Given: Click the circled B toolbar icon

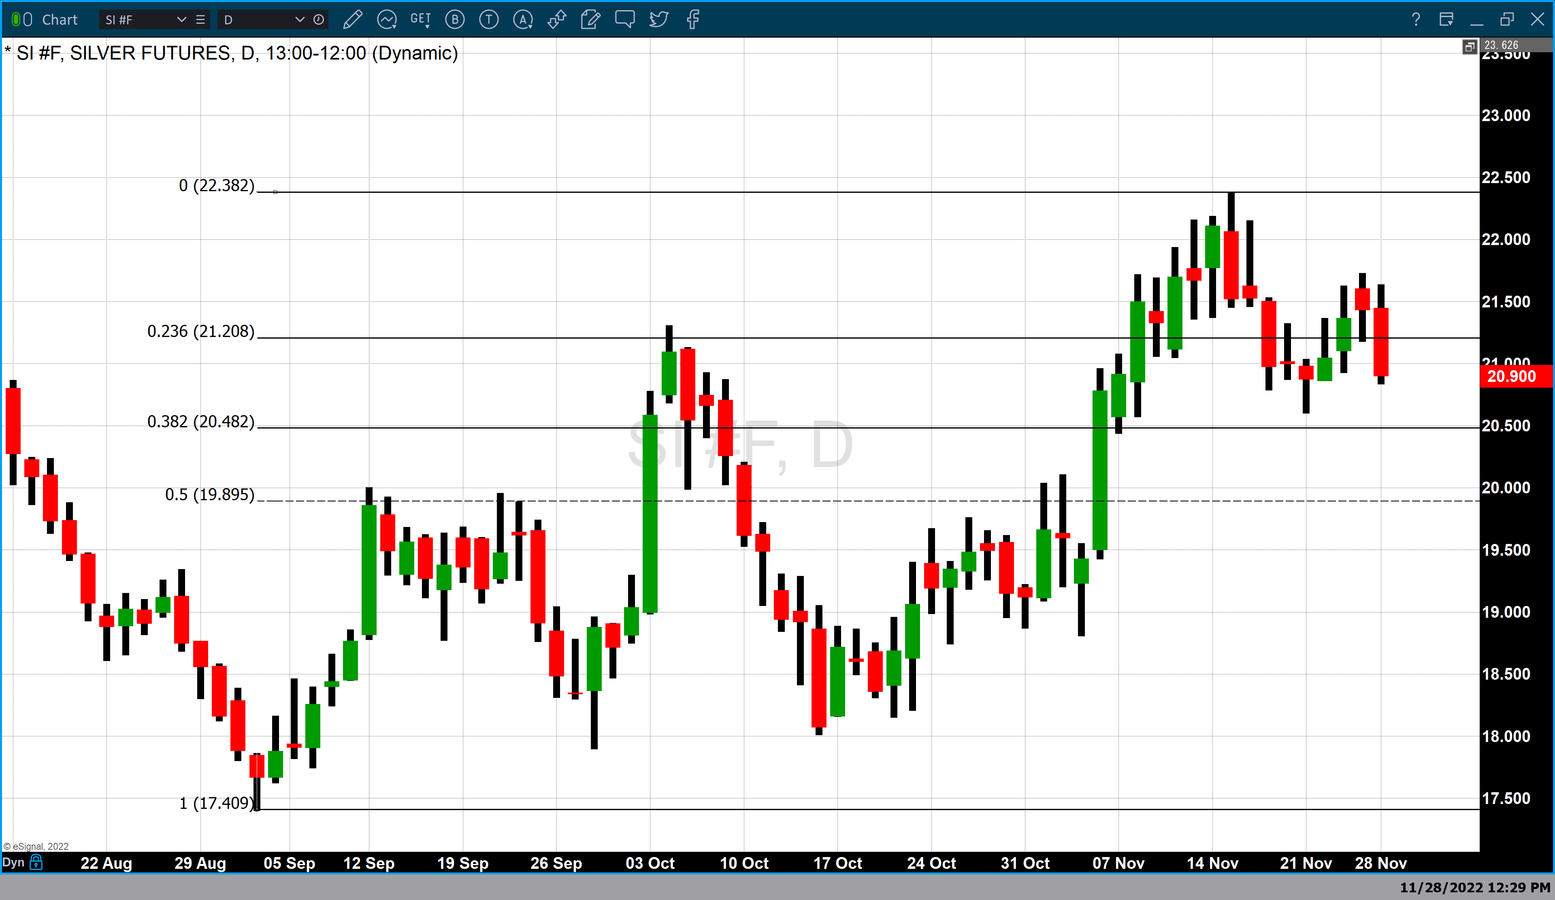Looking at the screenshot, I should pos(455,19).
